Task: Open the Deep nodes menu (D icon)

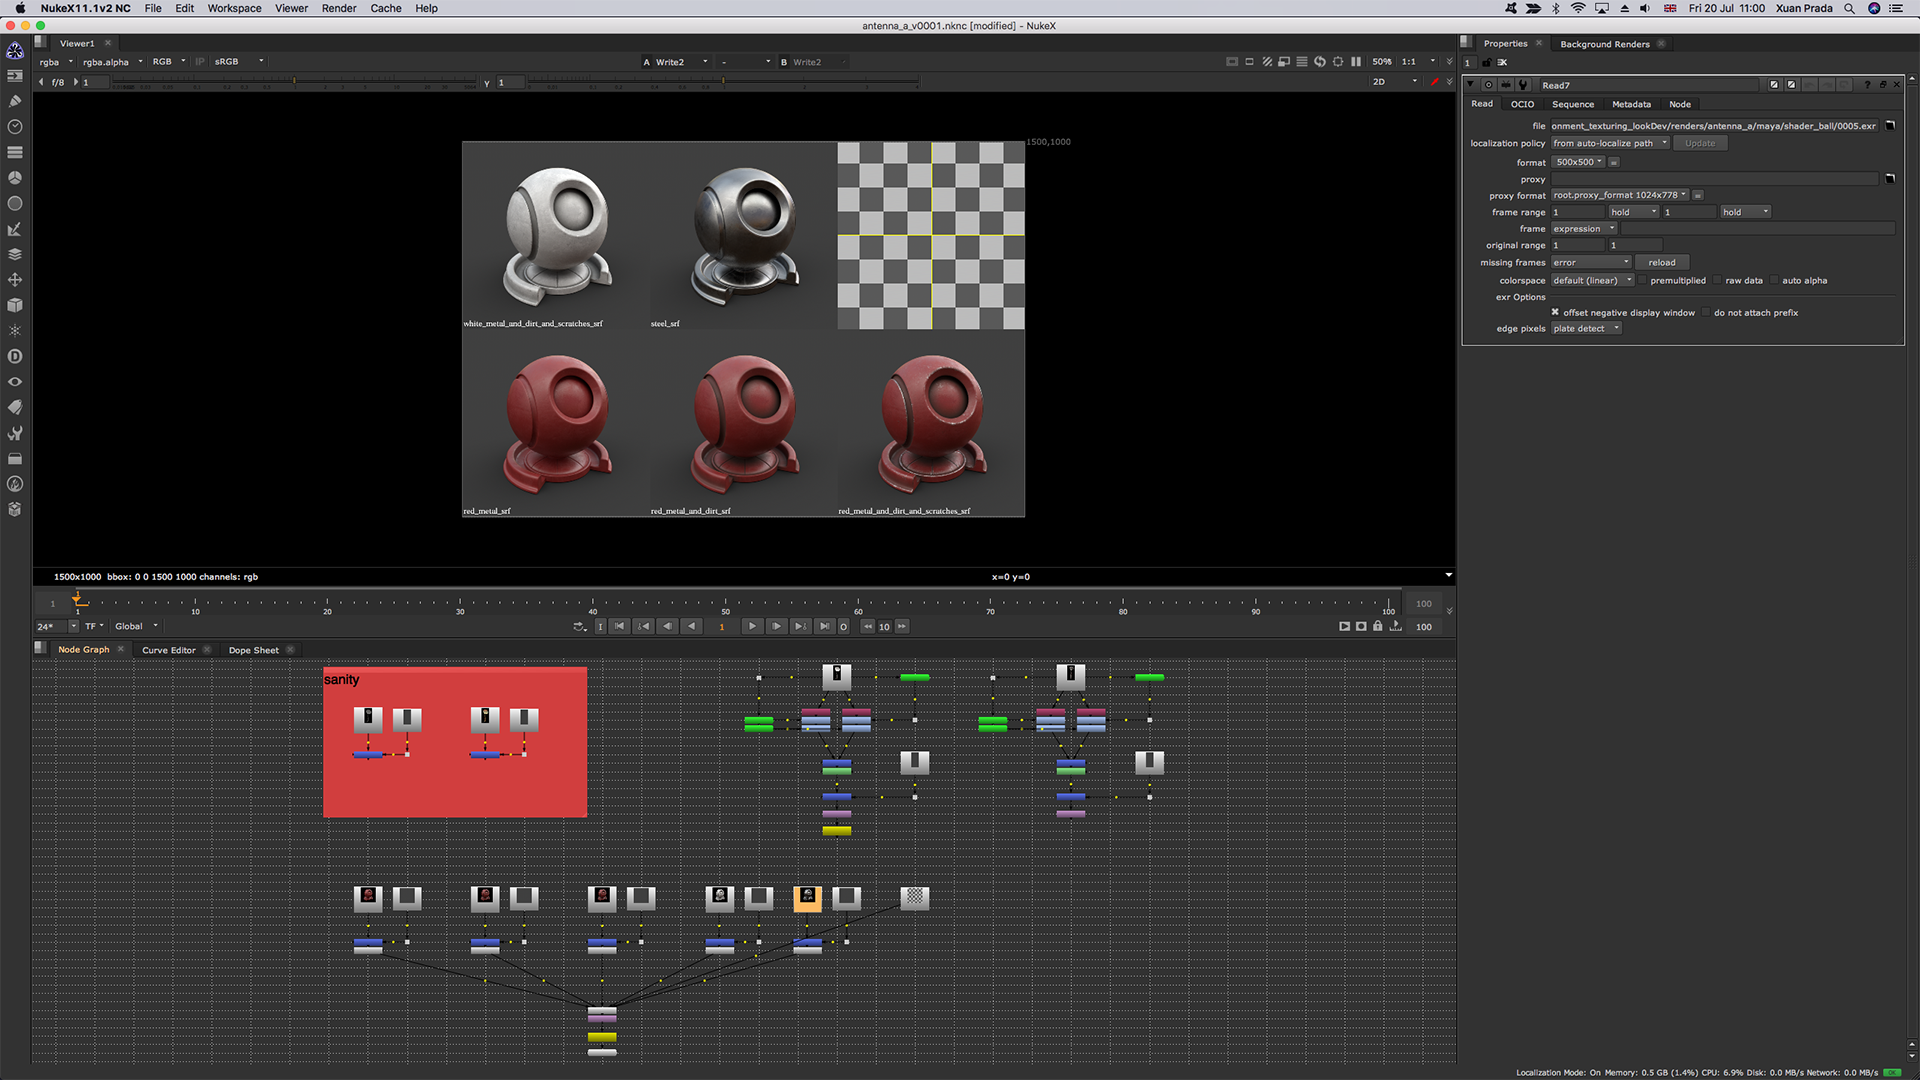Action: tap(15, 356)
